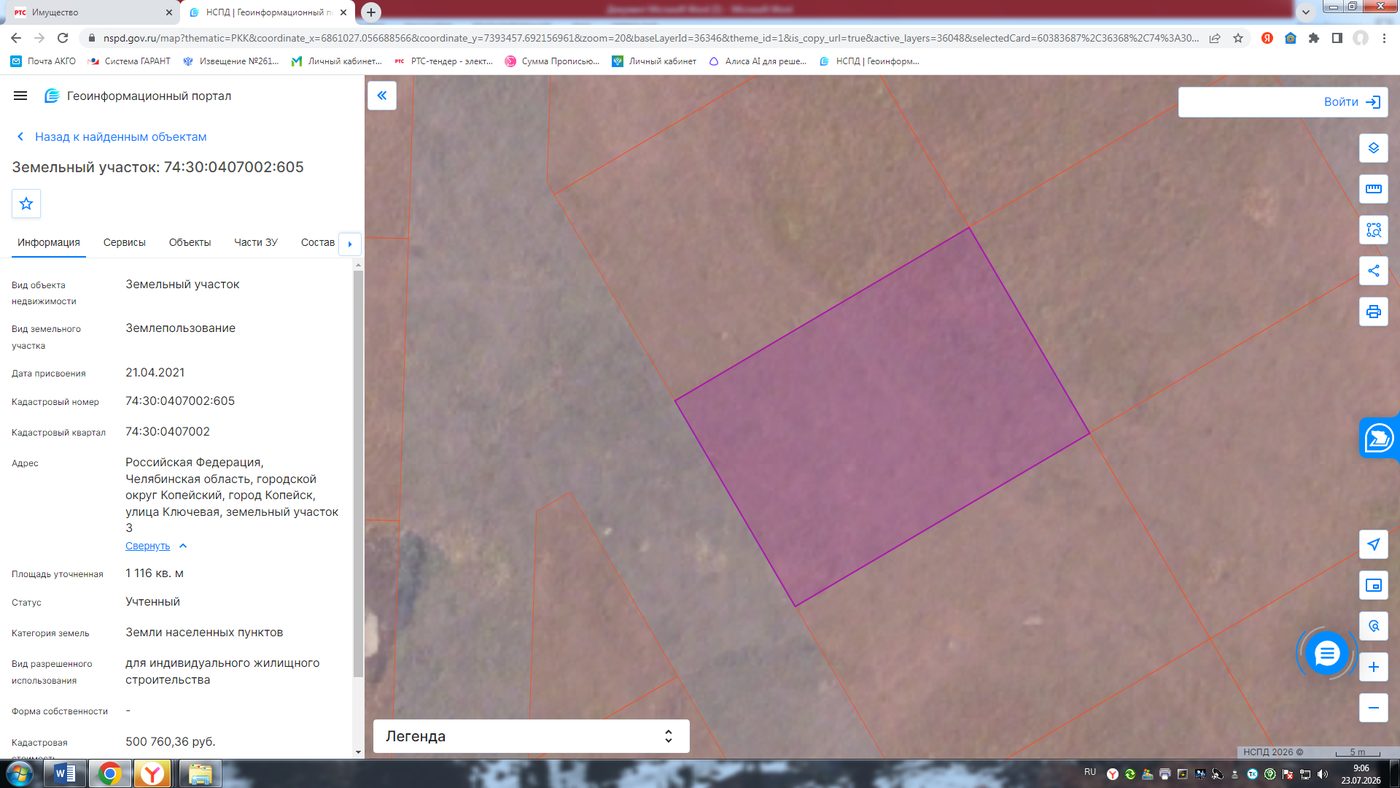This screenshot has height=788, width=1400.
Task: Select the ruler measurement tool
Action: 1373,189
